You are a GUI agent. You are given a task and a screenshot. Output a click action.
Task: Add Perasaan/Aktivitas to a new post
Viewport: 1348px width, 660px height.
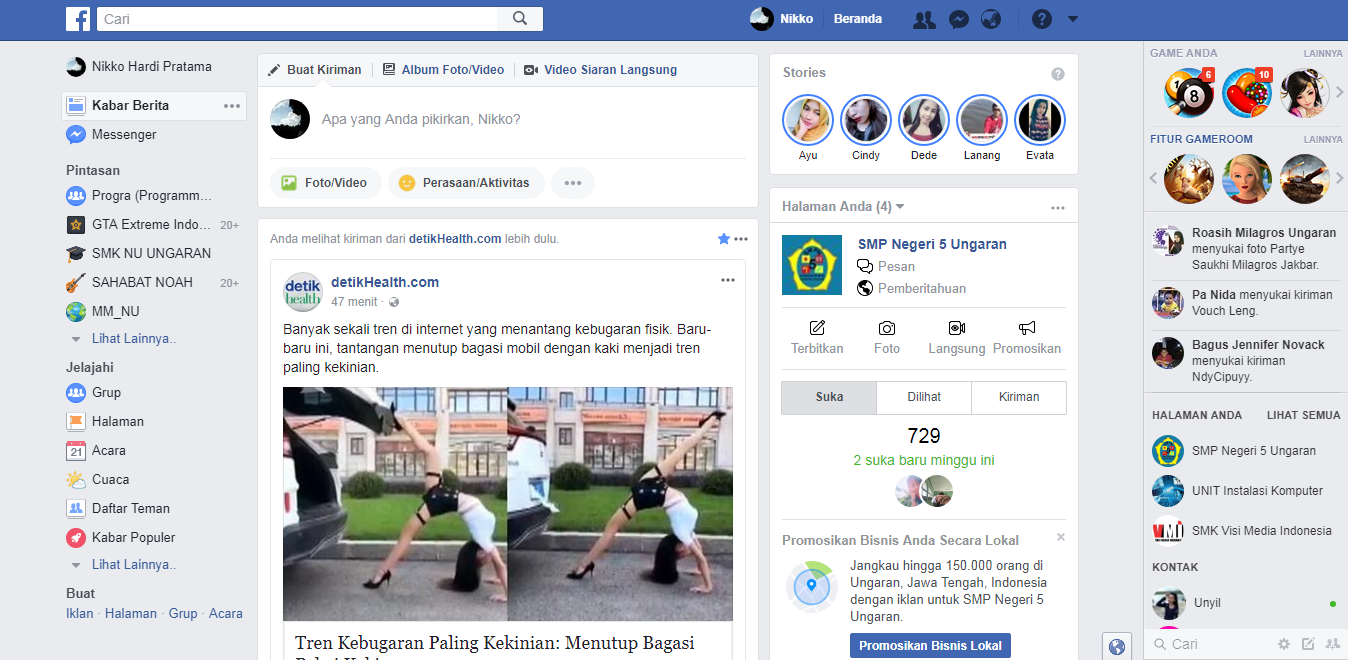click(x=465, y=182)
